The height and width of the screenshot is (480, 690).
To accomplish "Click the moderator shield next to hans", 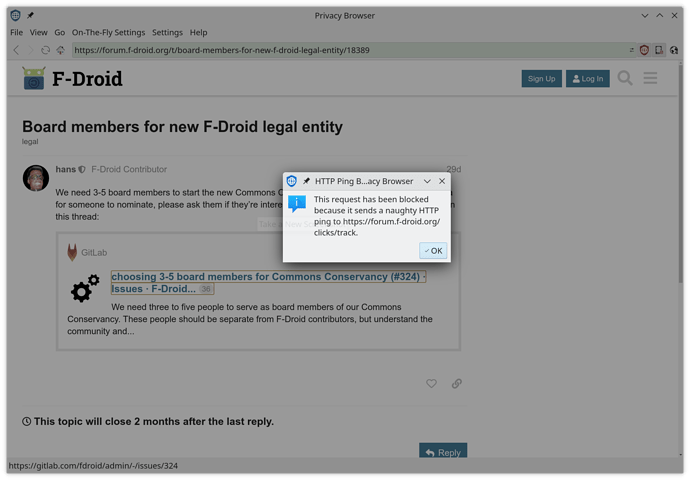I will [82, 169].
